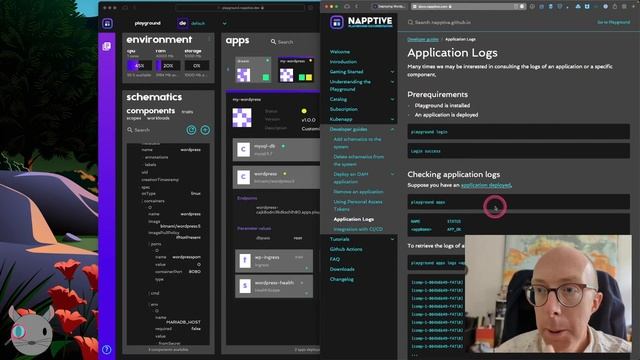Open the FAQ docs link
This screenshot has height=360, width=640.
point(335,259)
